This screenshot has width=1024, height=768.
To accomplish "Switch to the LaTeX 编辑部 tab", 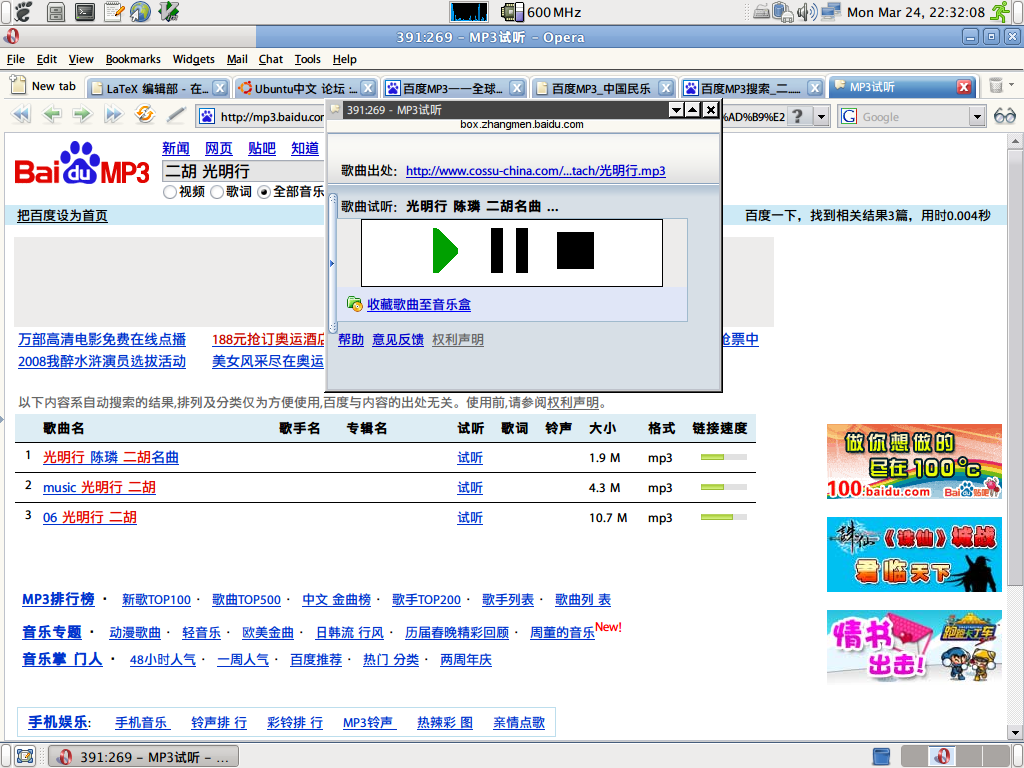I will [159, 88].
